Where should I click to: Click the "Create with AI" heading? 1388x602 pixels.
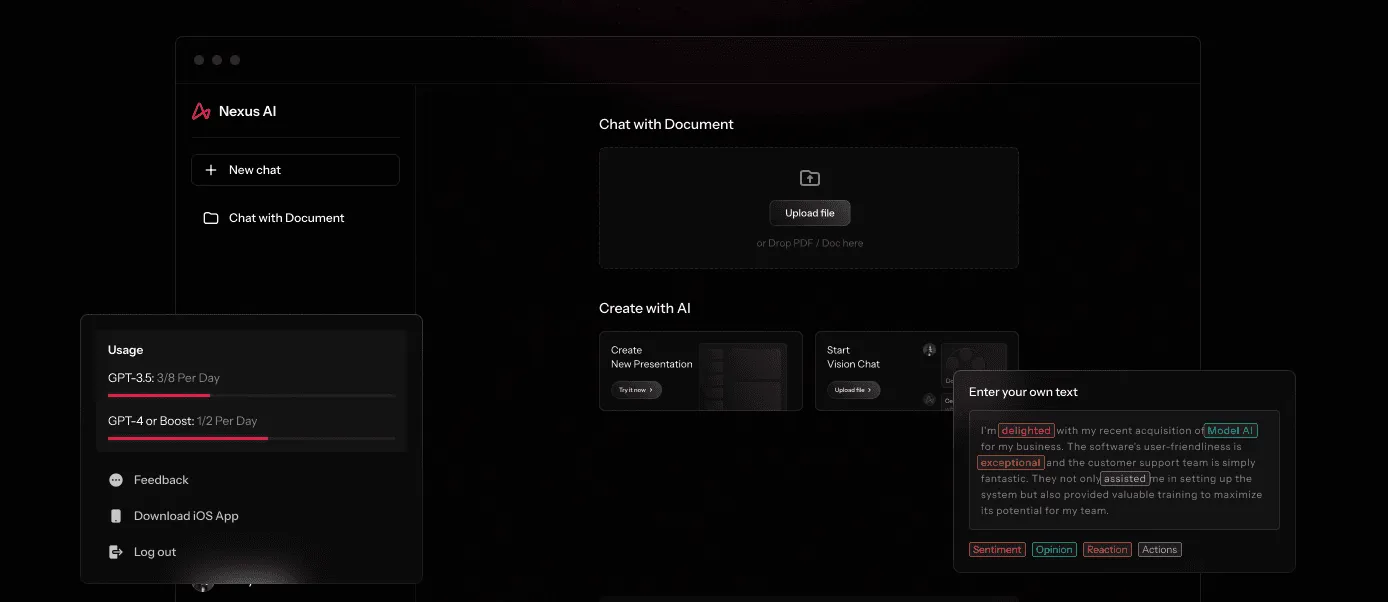[x=645, y=308]
